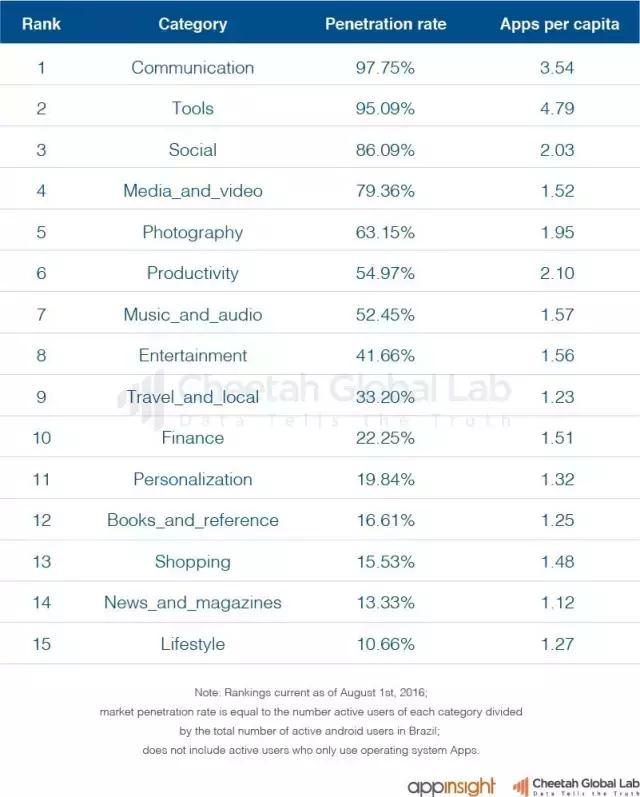Select the Music_and_audio category cell
Viewport: 640px width, 797px height.
coord(193,315)
